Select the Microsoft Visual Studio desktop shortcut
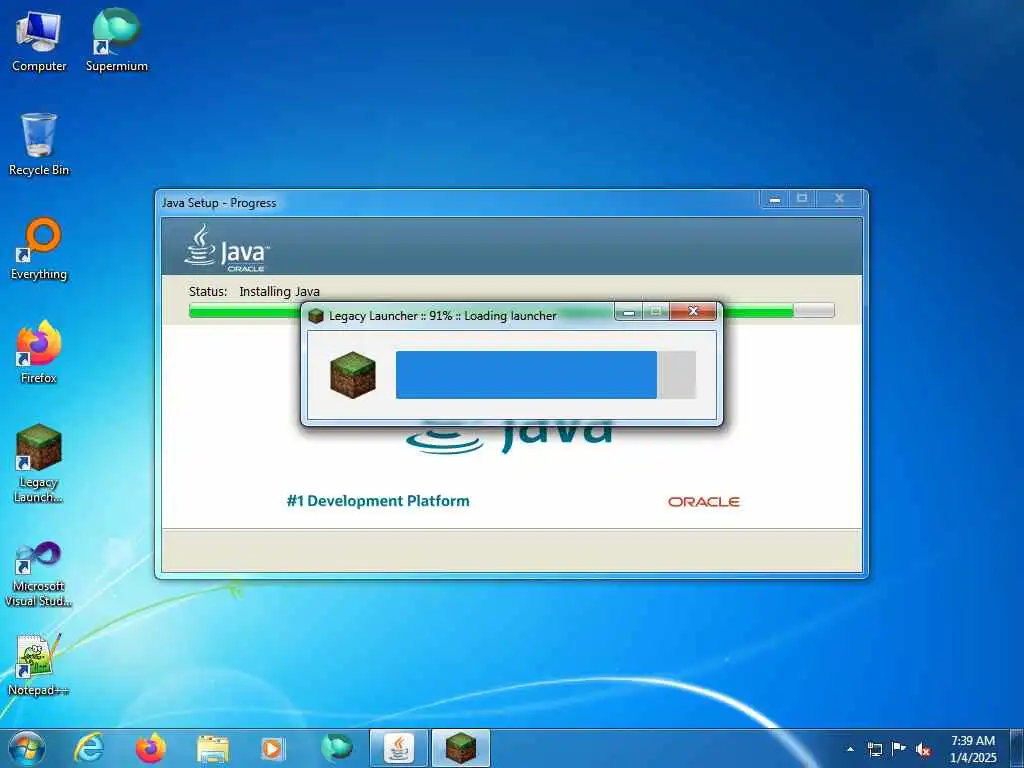The image size is (1024, 768). pyautogui.click(x=39, y=575)
